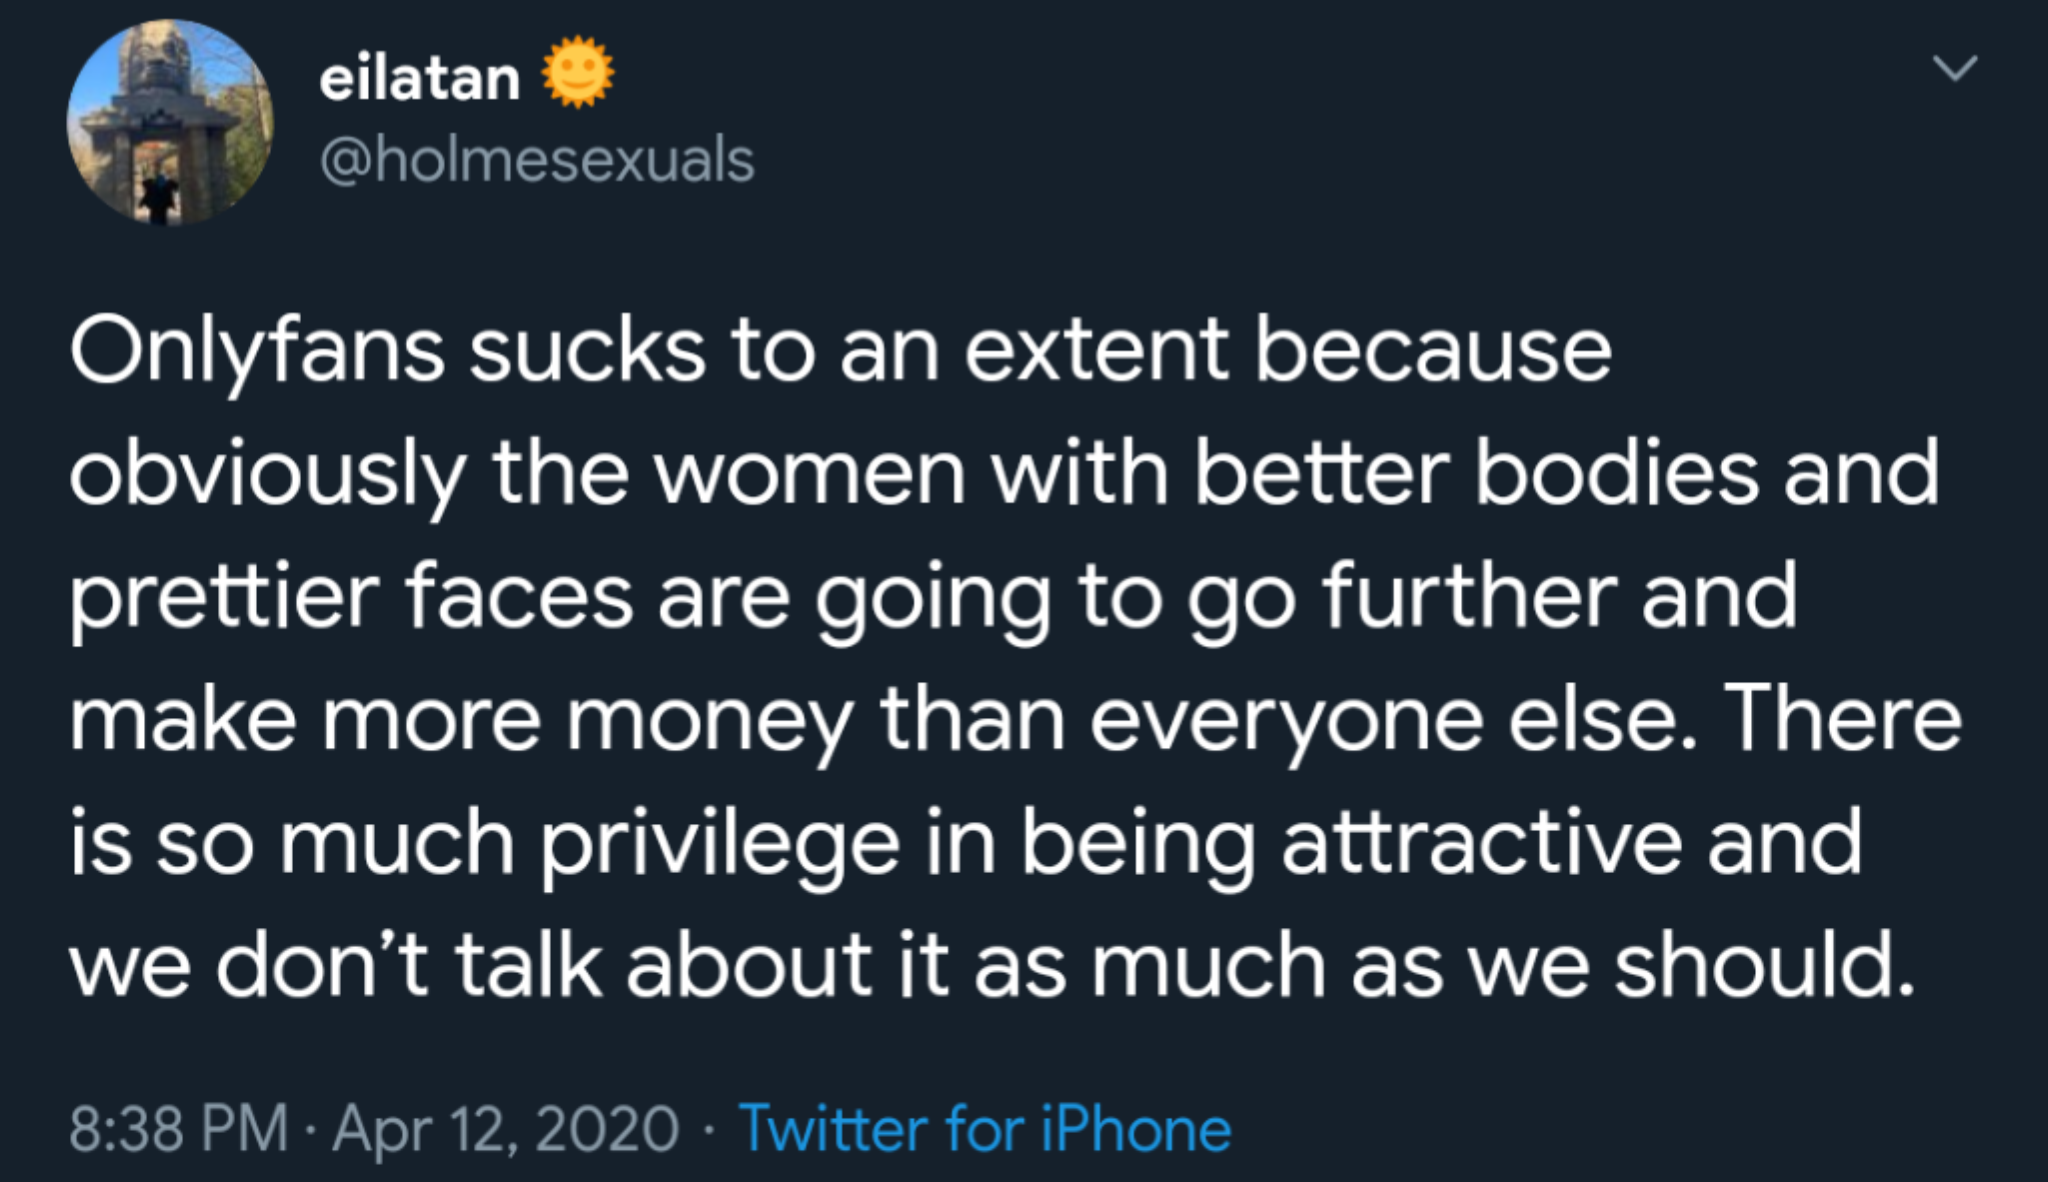Viewport: 2048px width, 1182px height.
Task: Open eilatan's circular profile picture
Action: [170, 122]
